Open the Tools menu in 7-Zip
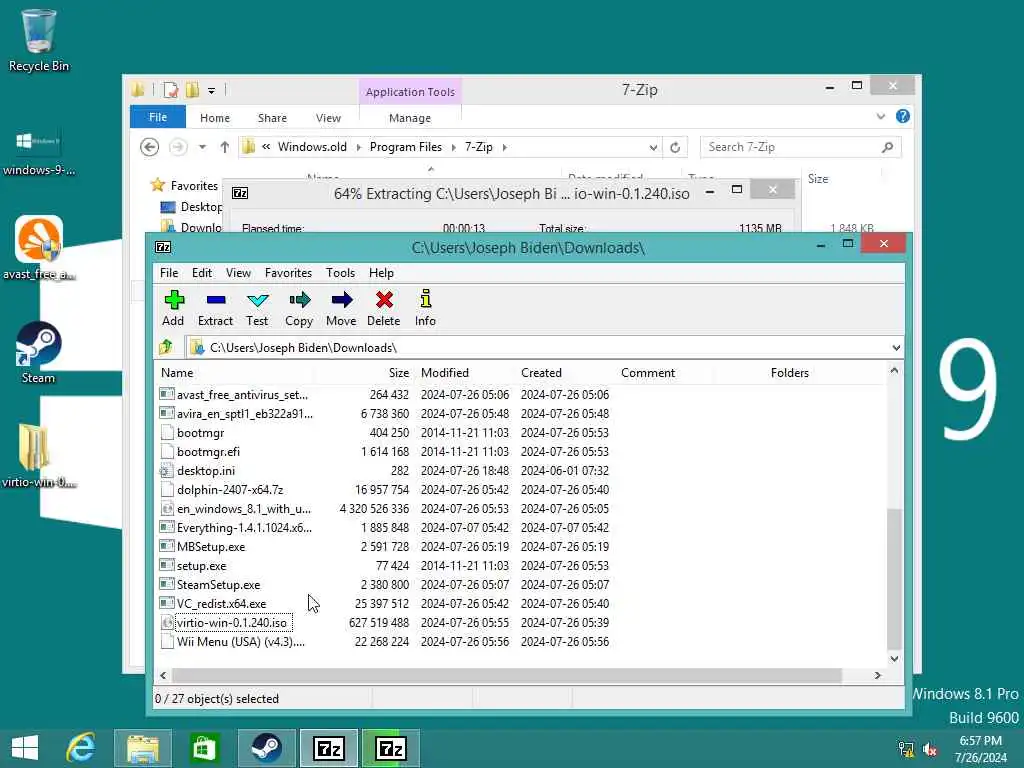This screenshot has height=768, width=1024. (340, 272)
